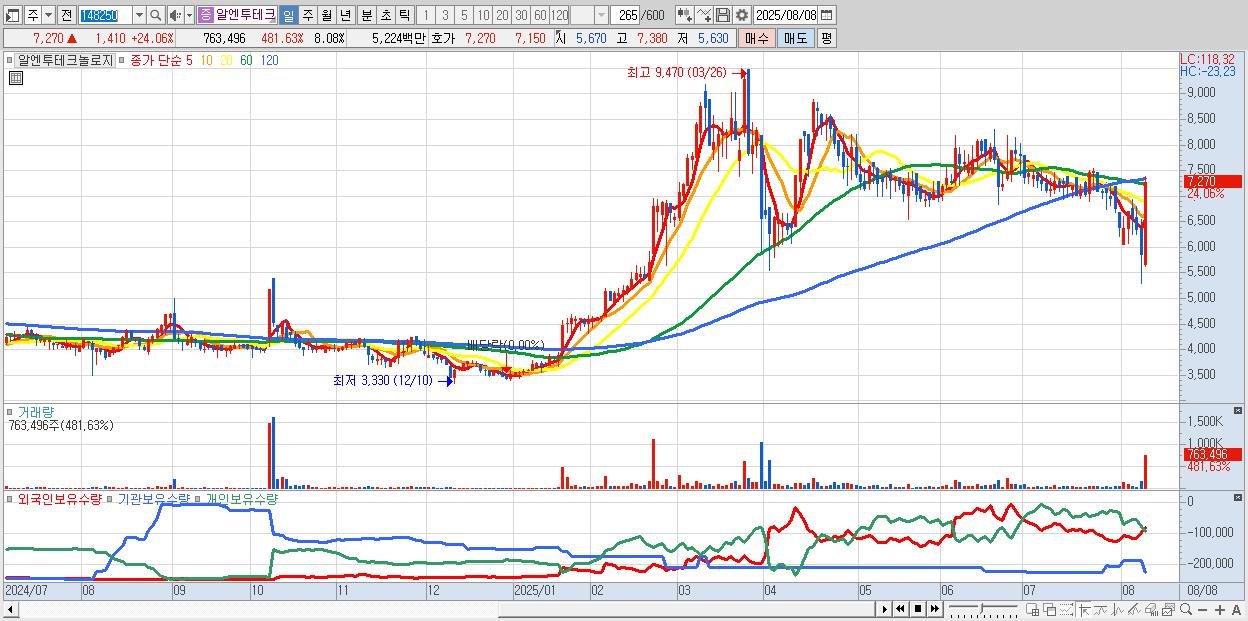Viewport: 1248px width, 621px height.
Task: Select the 10 interval tab
Action: coord(483,15)
